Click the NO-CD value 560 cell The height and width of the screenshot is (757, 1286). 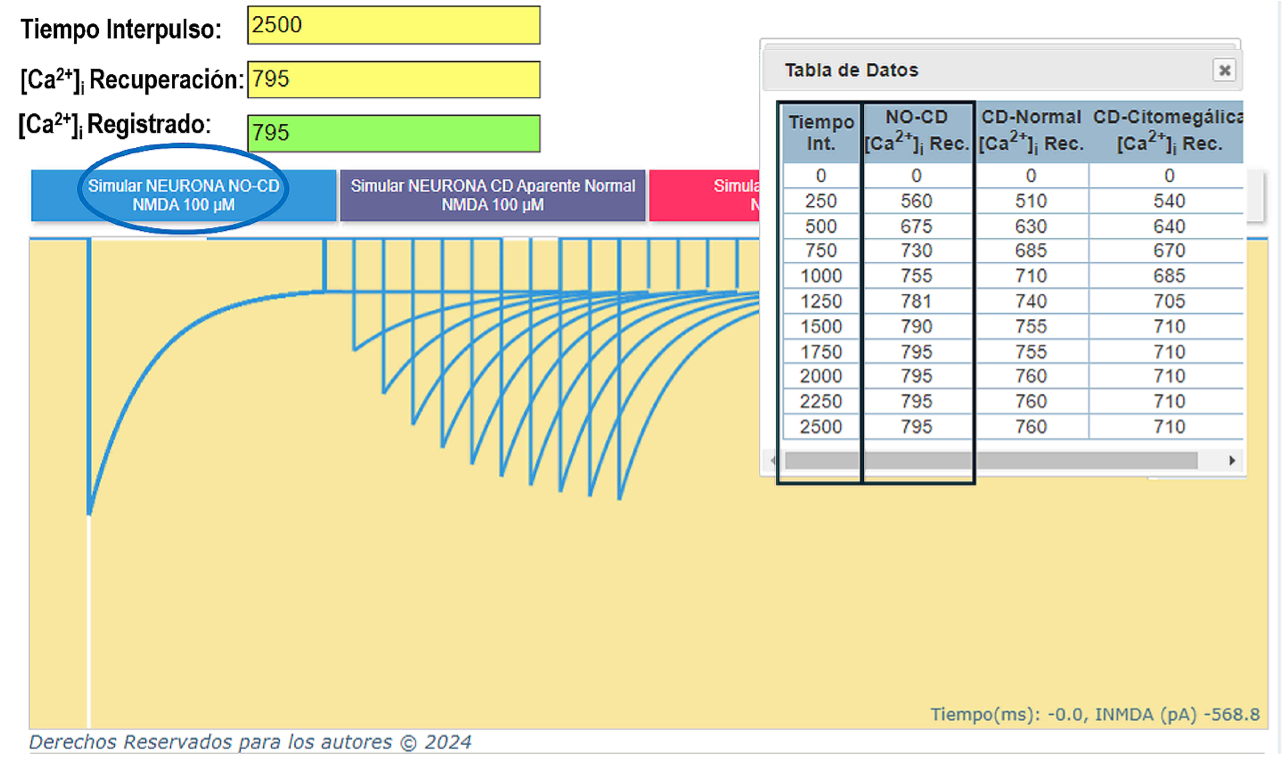(916, 201)
